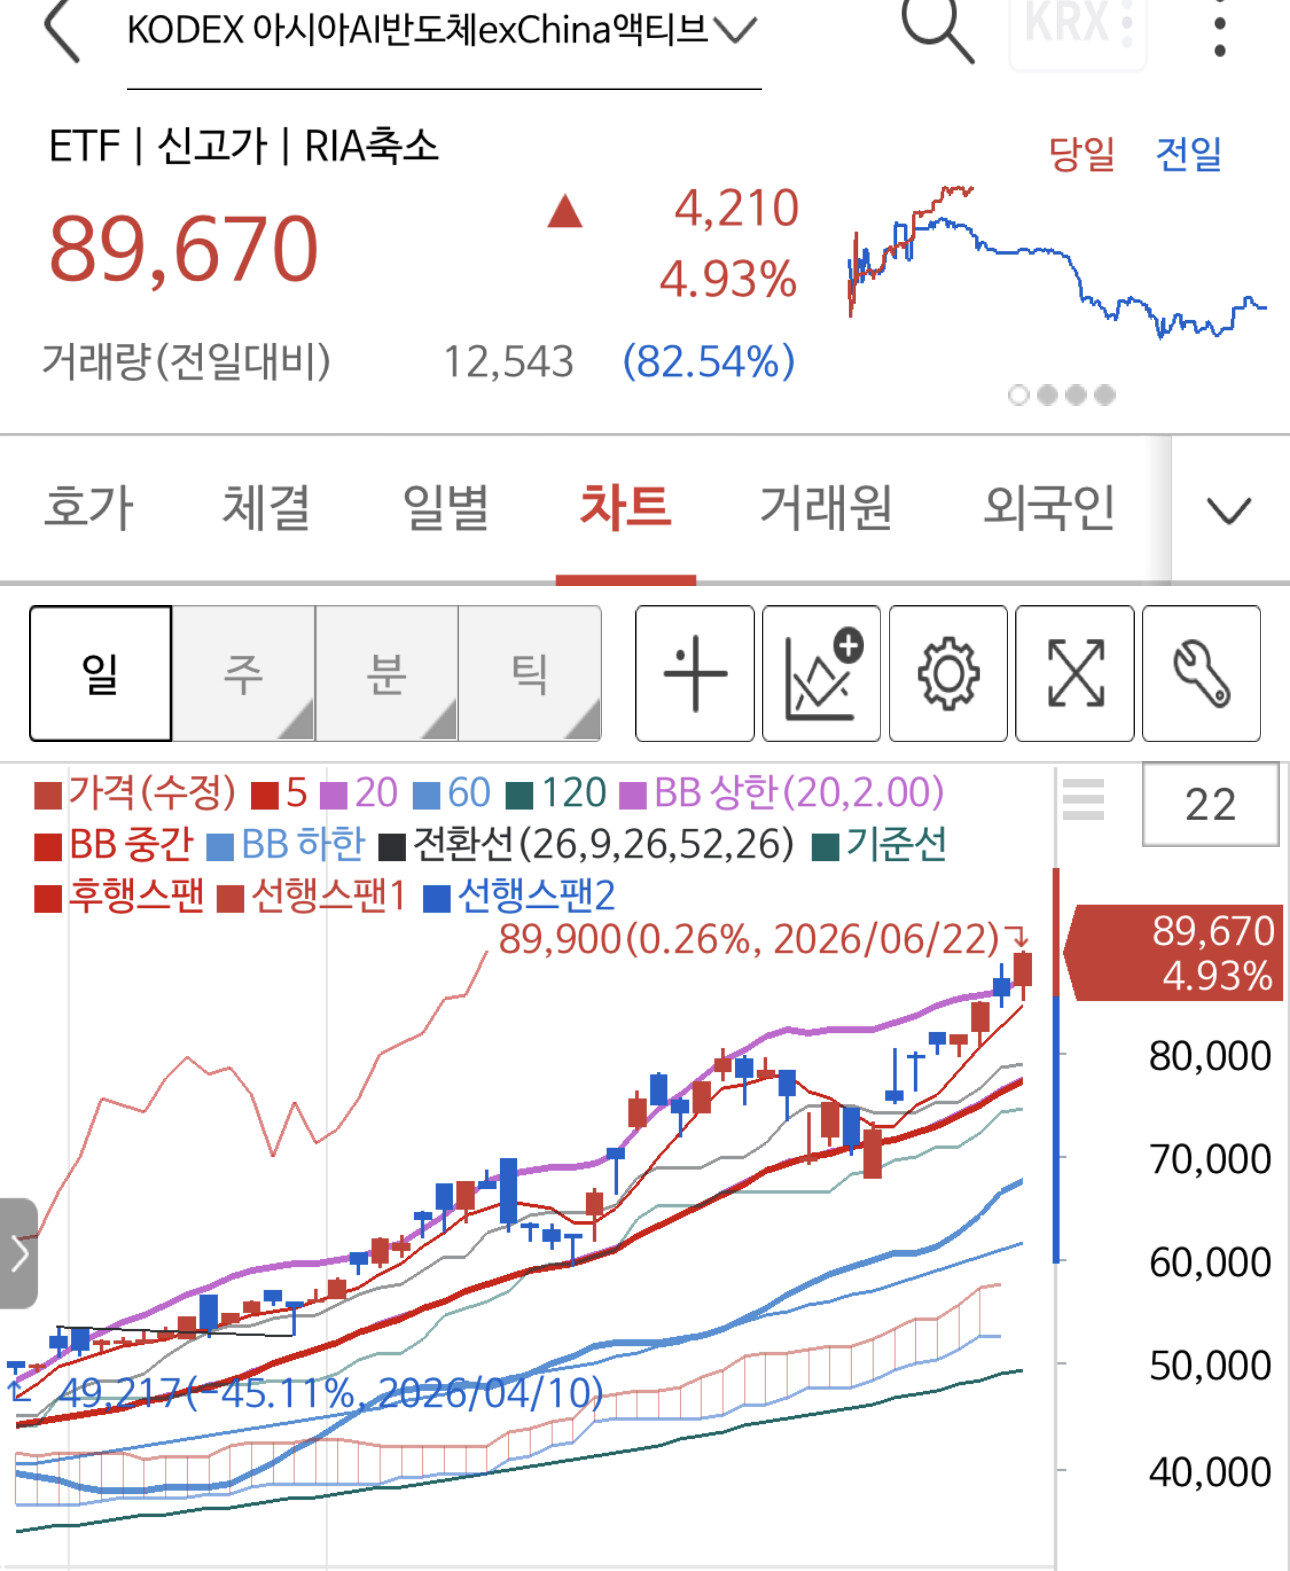
Task: Tap the 49,217 low price label
Action: [331, 1392]
